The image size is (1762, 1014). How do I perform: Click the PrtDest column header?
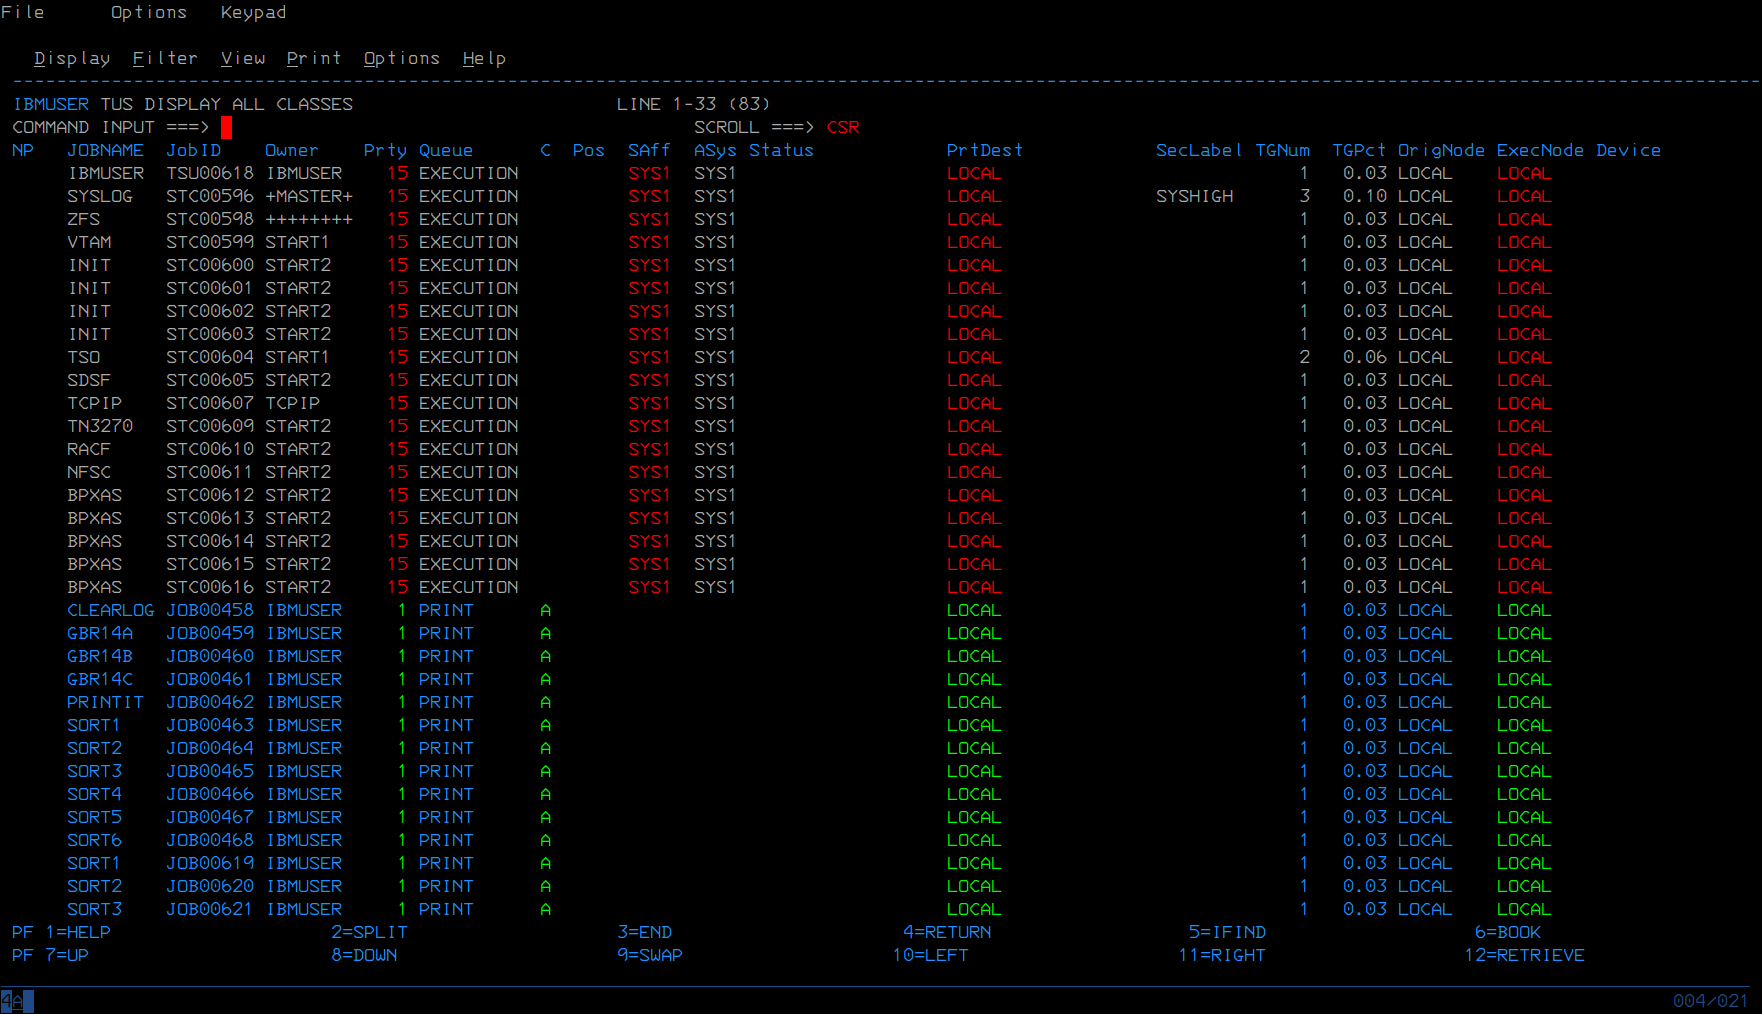pos(985,150)
